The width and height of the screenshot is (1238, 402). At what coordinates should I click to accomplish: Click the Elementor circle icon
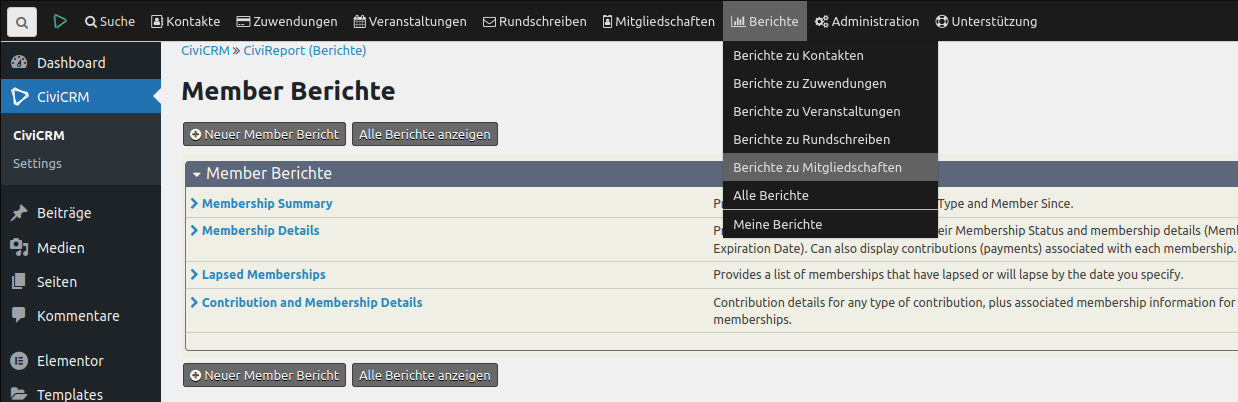19,361
